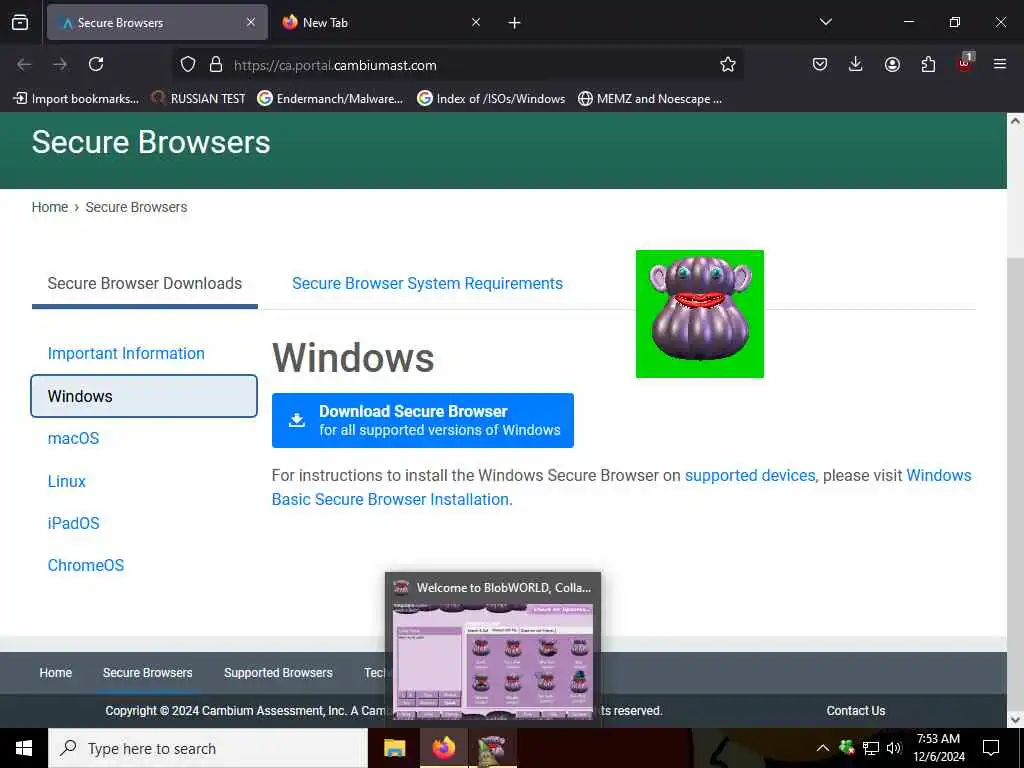Open network status tray icon
The height and width of the screenshot is (768, 1024).
871,748
